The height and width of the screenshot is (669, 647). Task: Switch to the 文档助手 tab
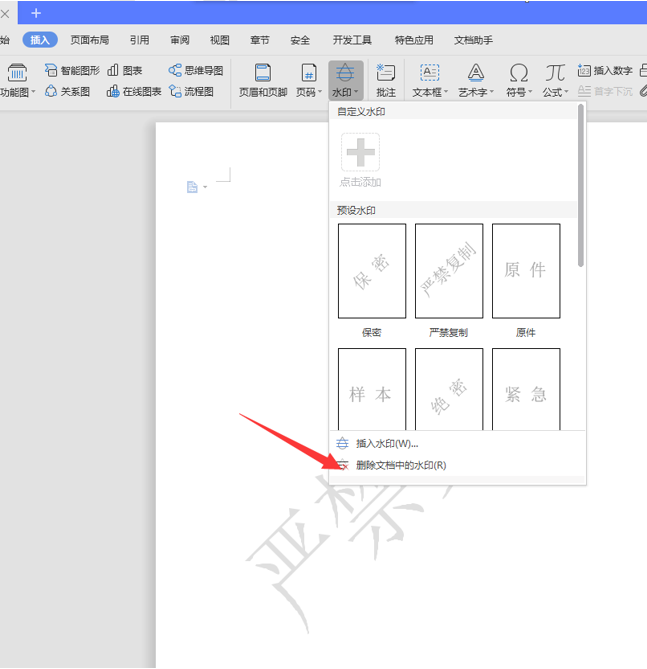pos(473,40)
